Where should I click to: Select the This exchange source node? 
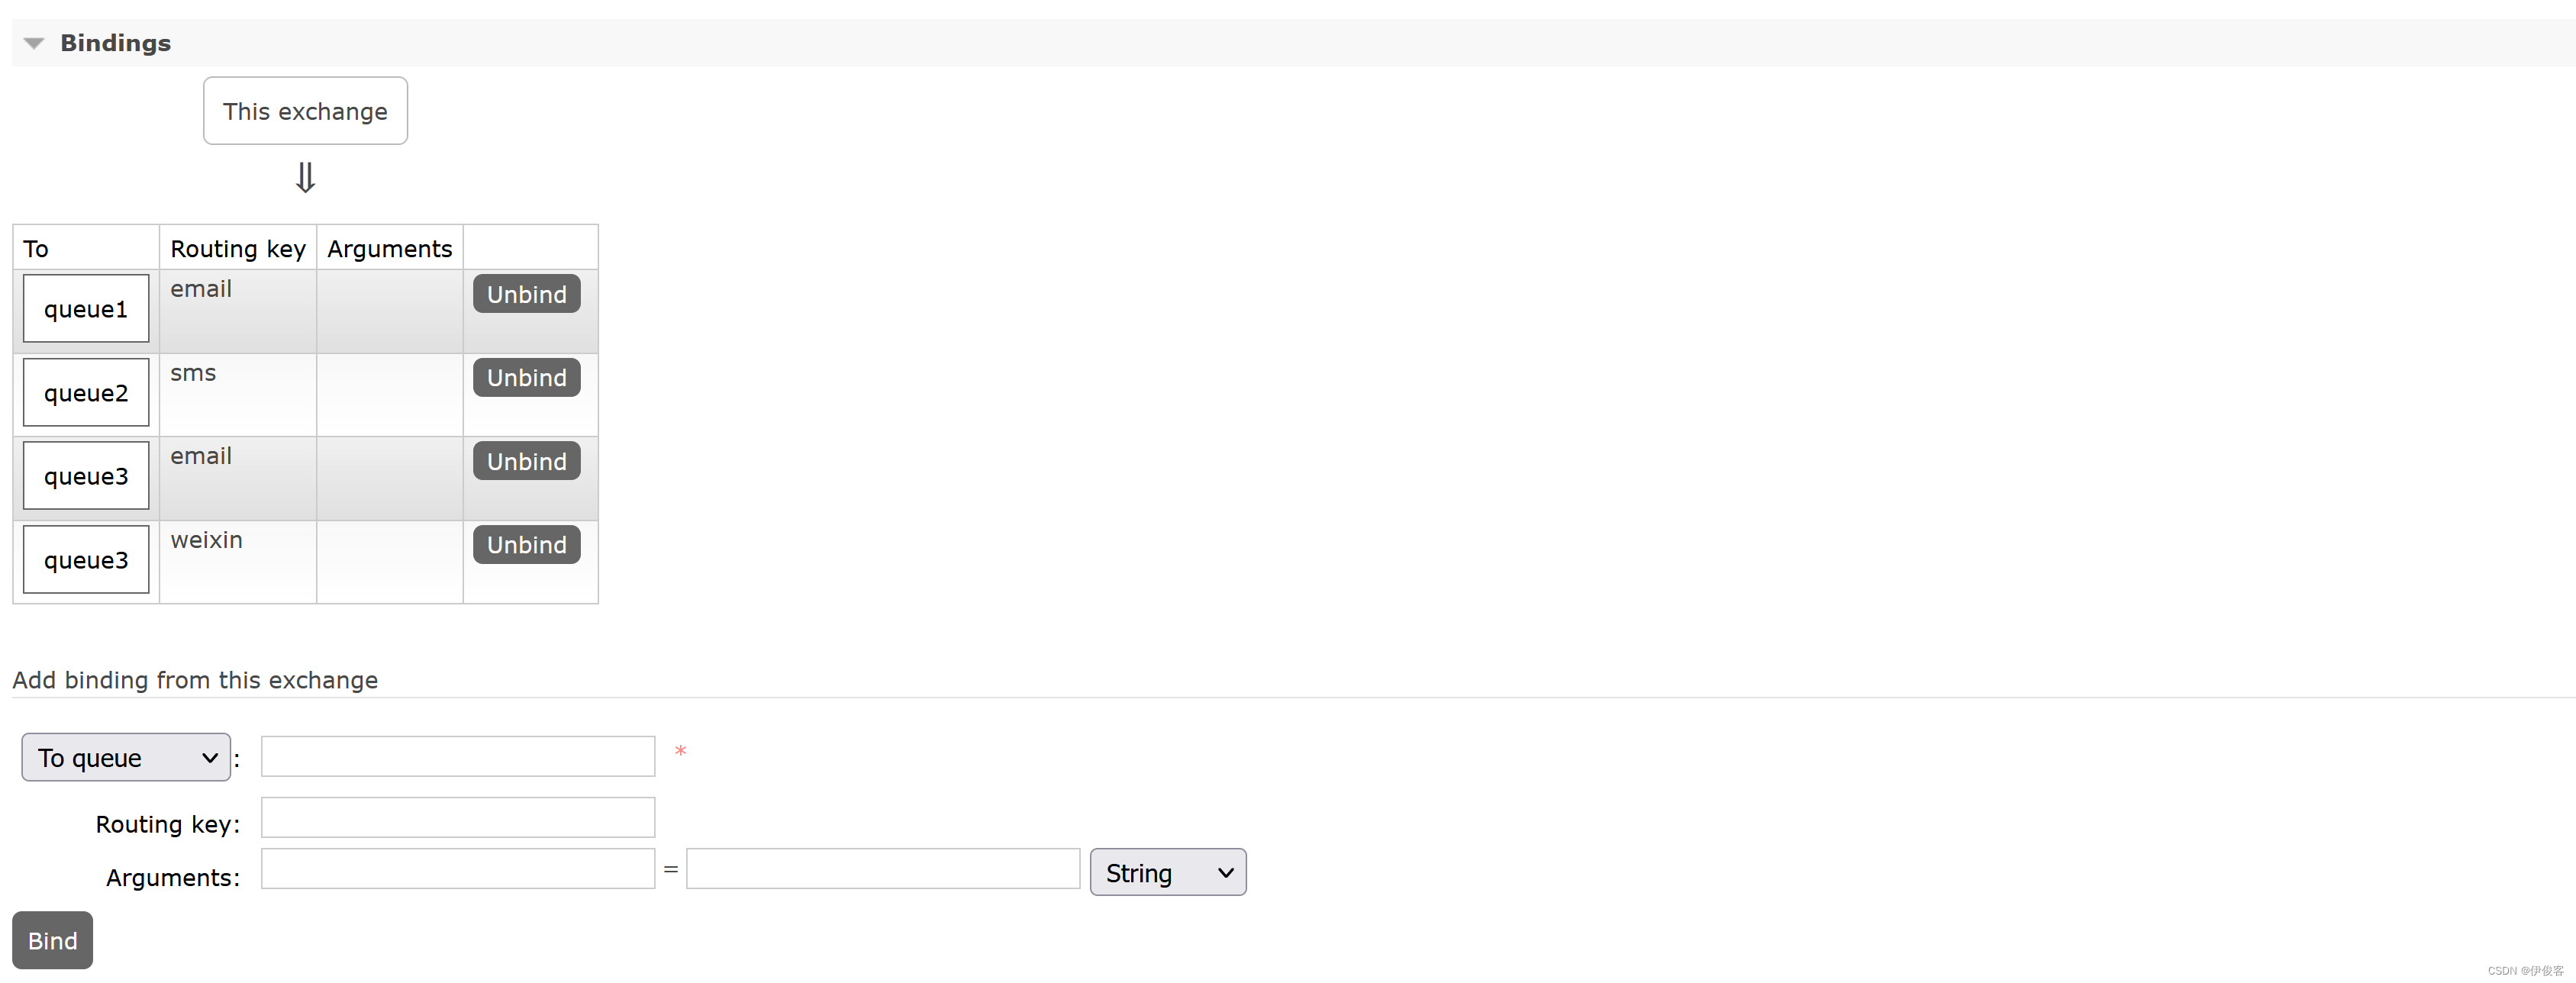click(x=304, y=110)
